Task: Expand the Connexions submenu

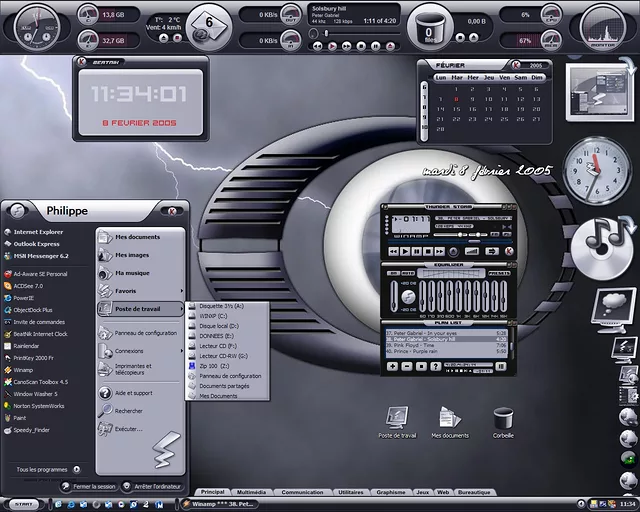Action: pyautogui.click(x=129, y=351)
